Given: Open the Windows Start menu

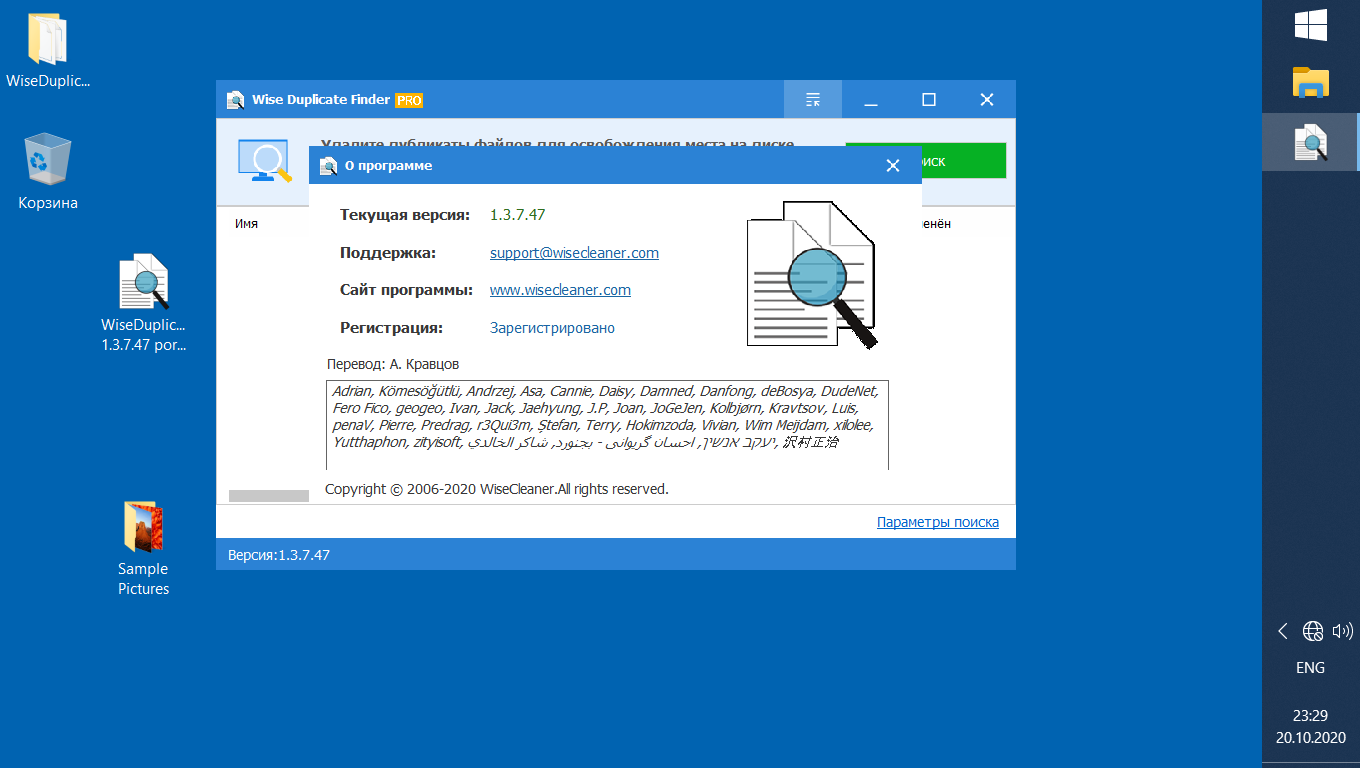Looking at the screenshot, I should [1310, 25].
